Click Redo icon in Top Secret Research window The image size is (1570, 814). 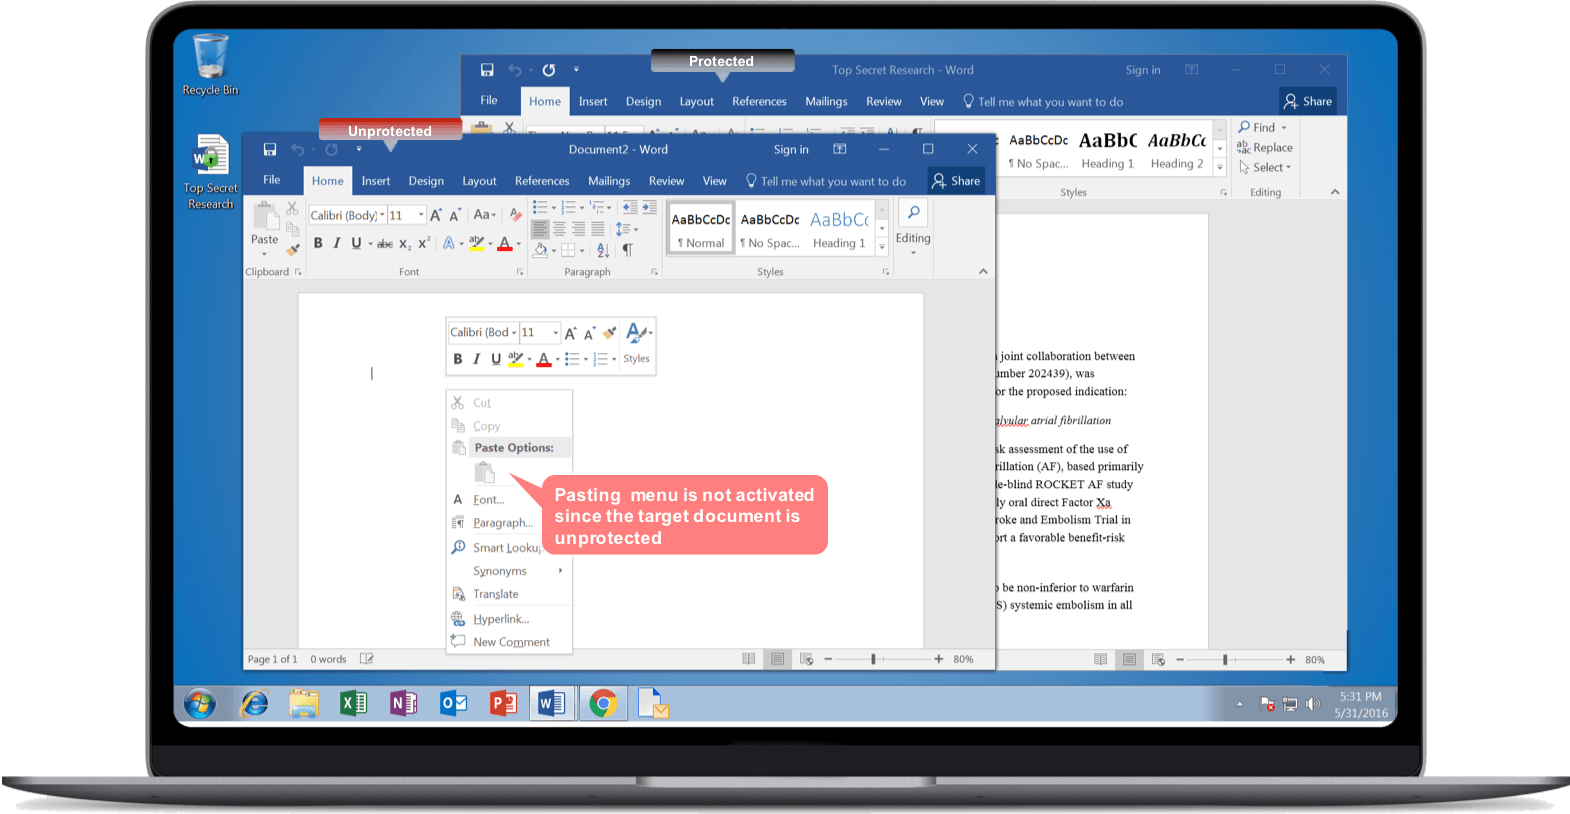pos(549,70)
